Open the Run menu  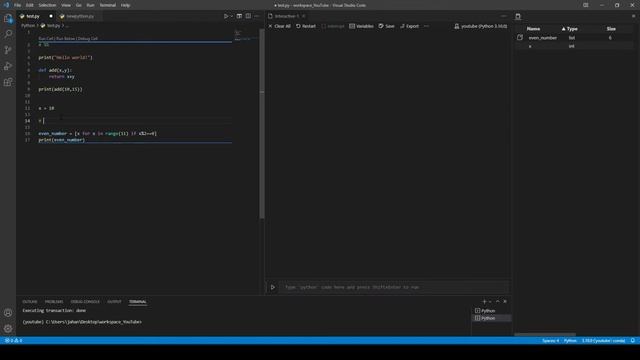point(91,5)
